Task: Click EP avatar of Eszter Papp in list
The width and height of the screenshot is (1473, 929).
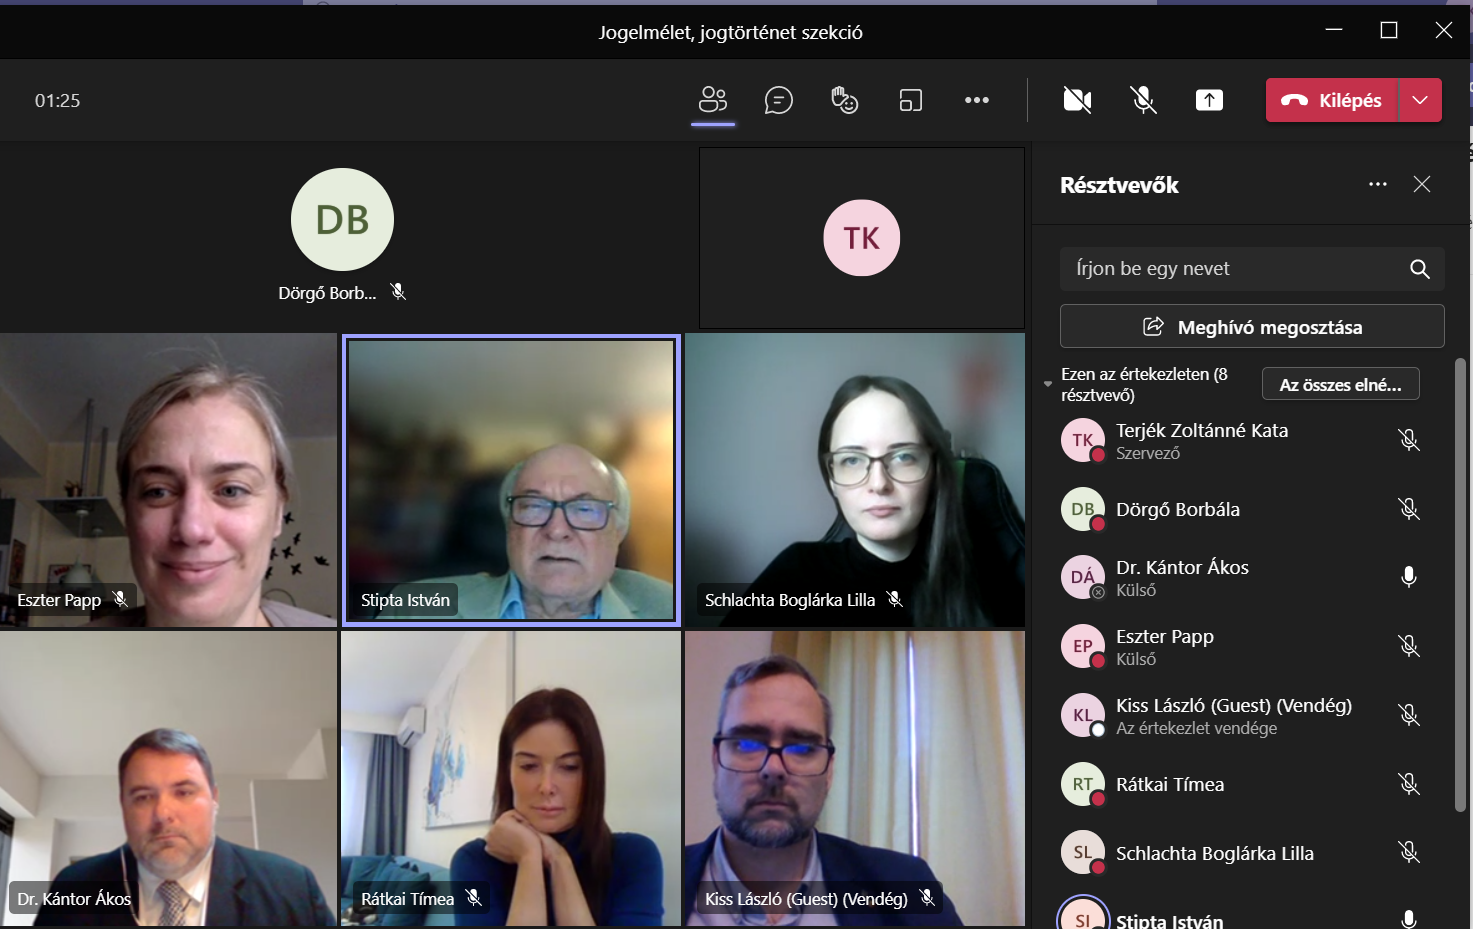Action: 1083,646
